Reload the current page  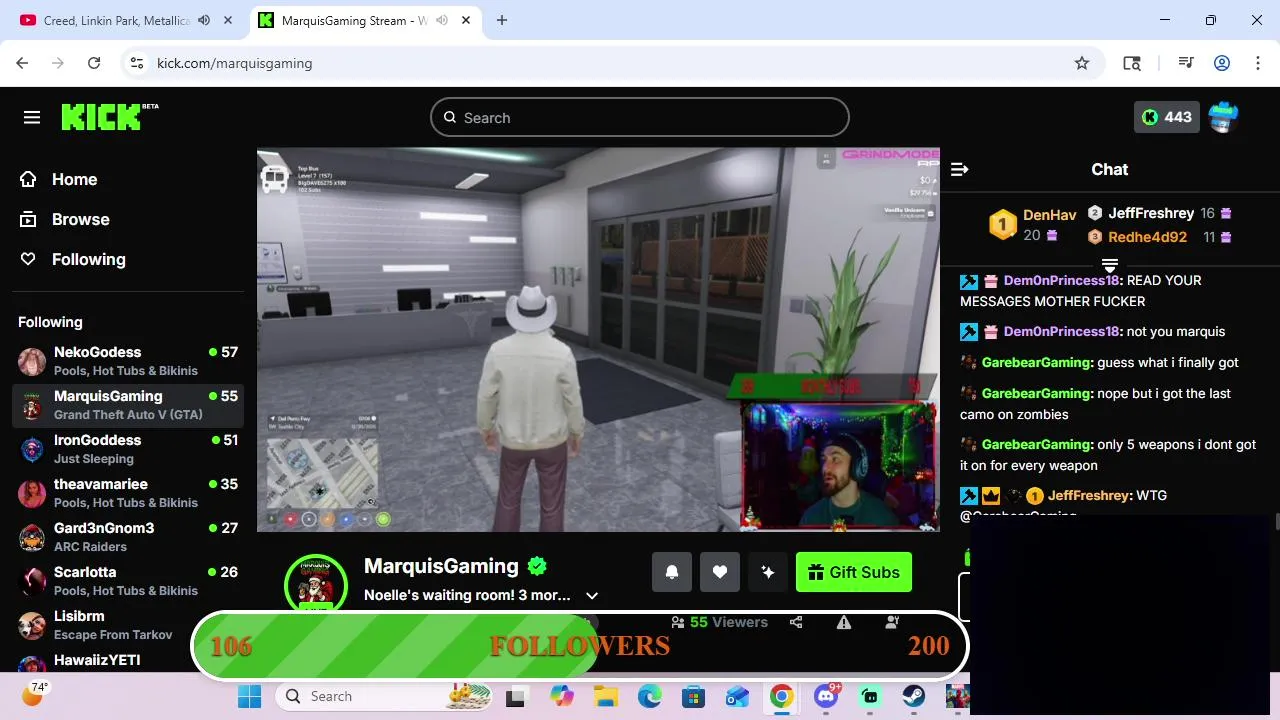[94, 63]
